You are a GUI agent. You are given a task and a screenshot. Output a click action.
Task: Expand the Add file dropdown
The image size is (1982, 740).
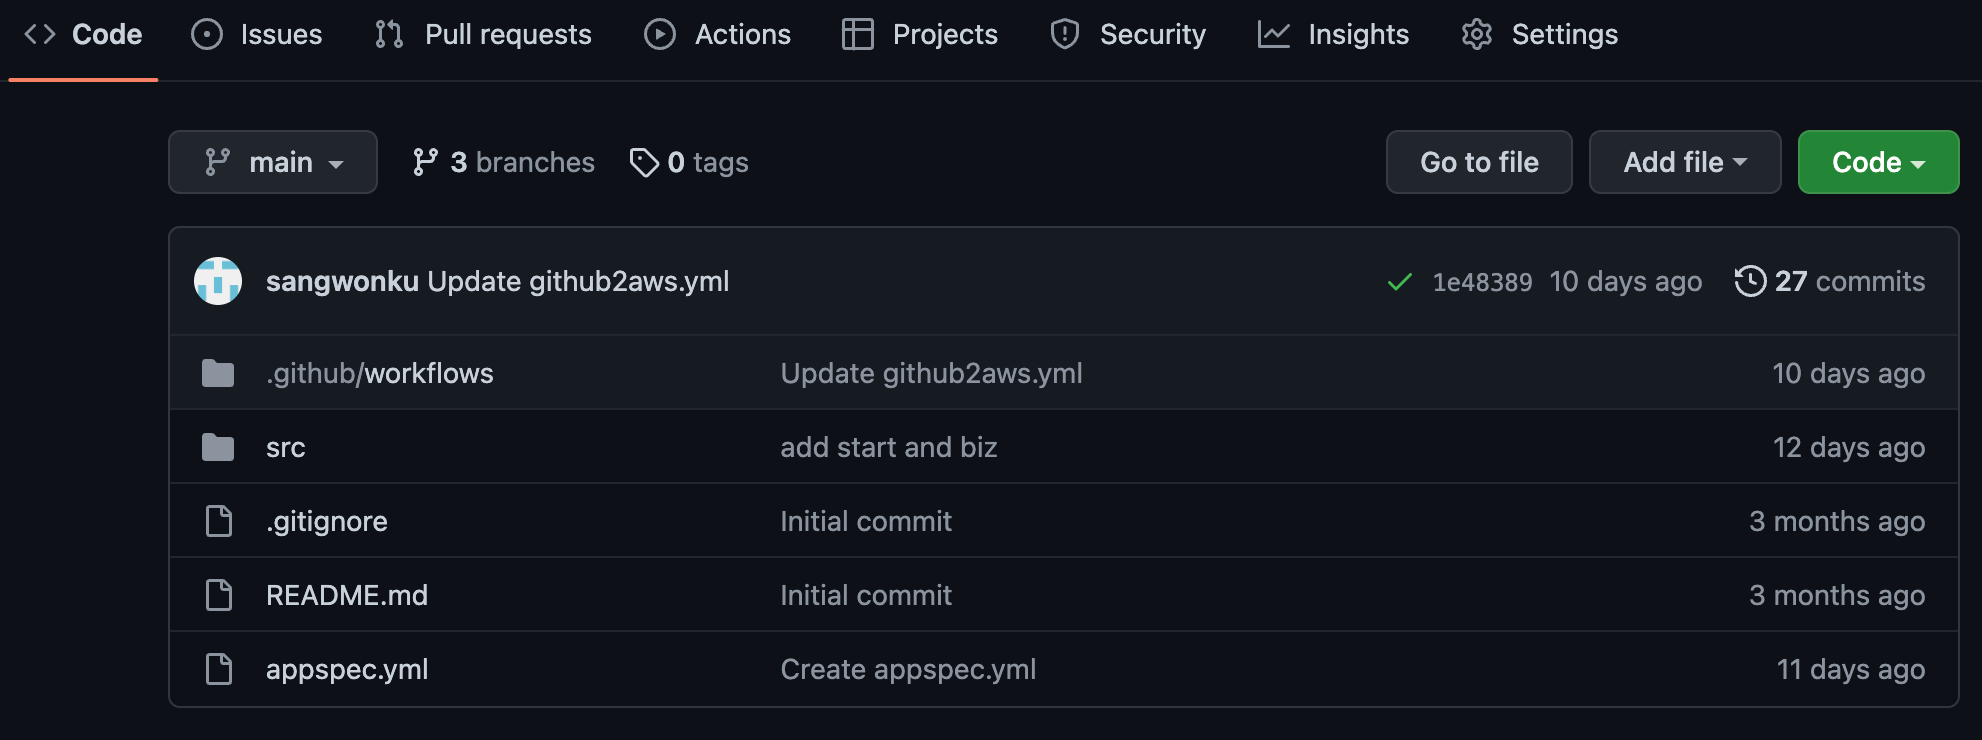[x=1684, y=161]
